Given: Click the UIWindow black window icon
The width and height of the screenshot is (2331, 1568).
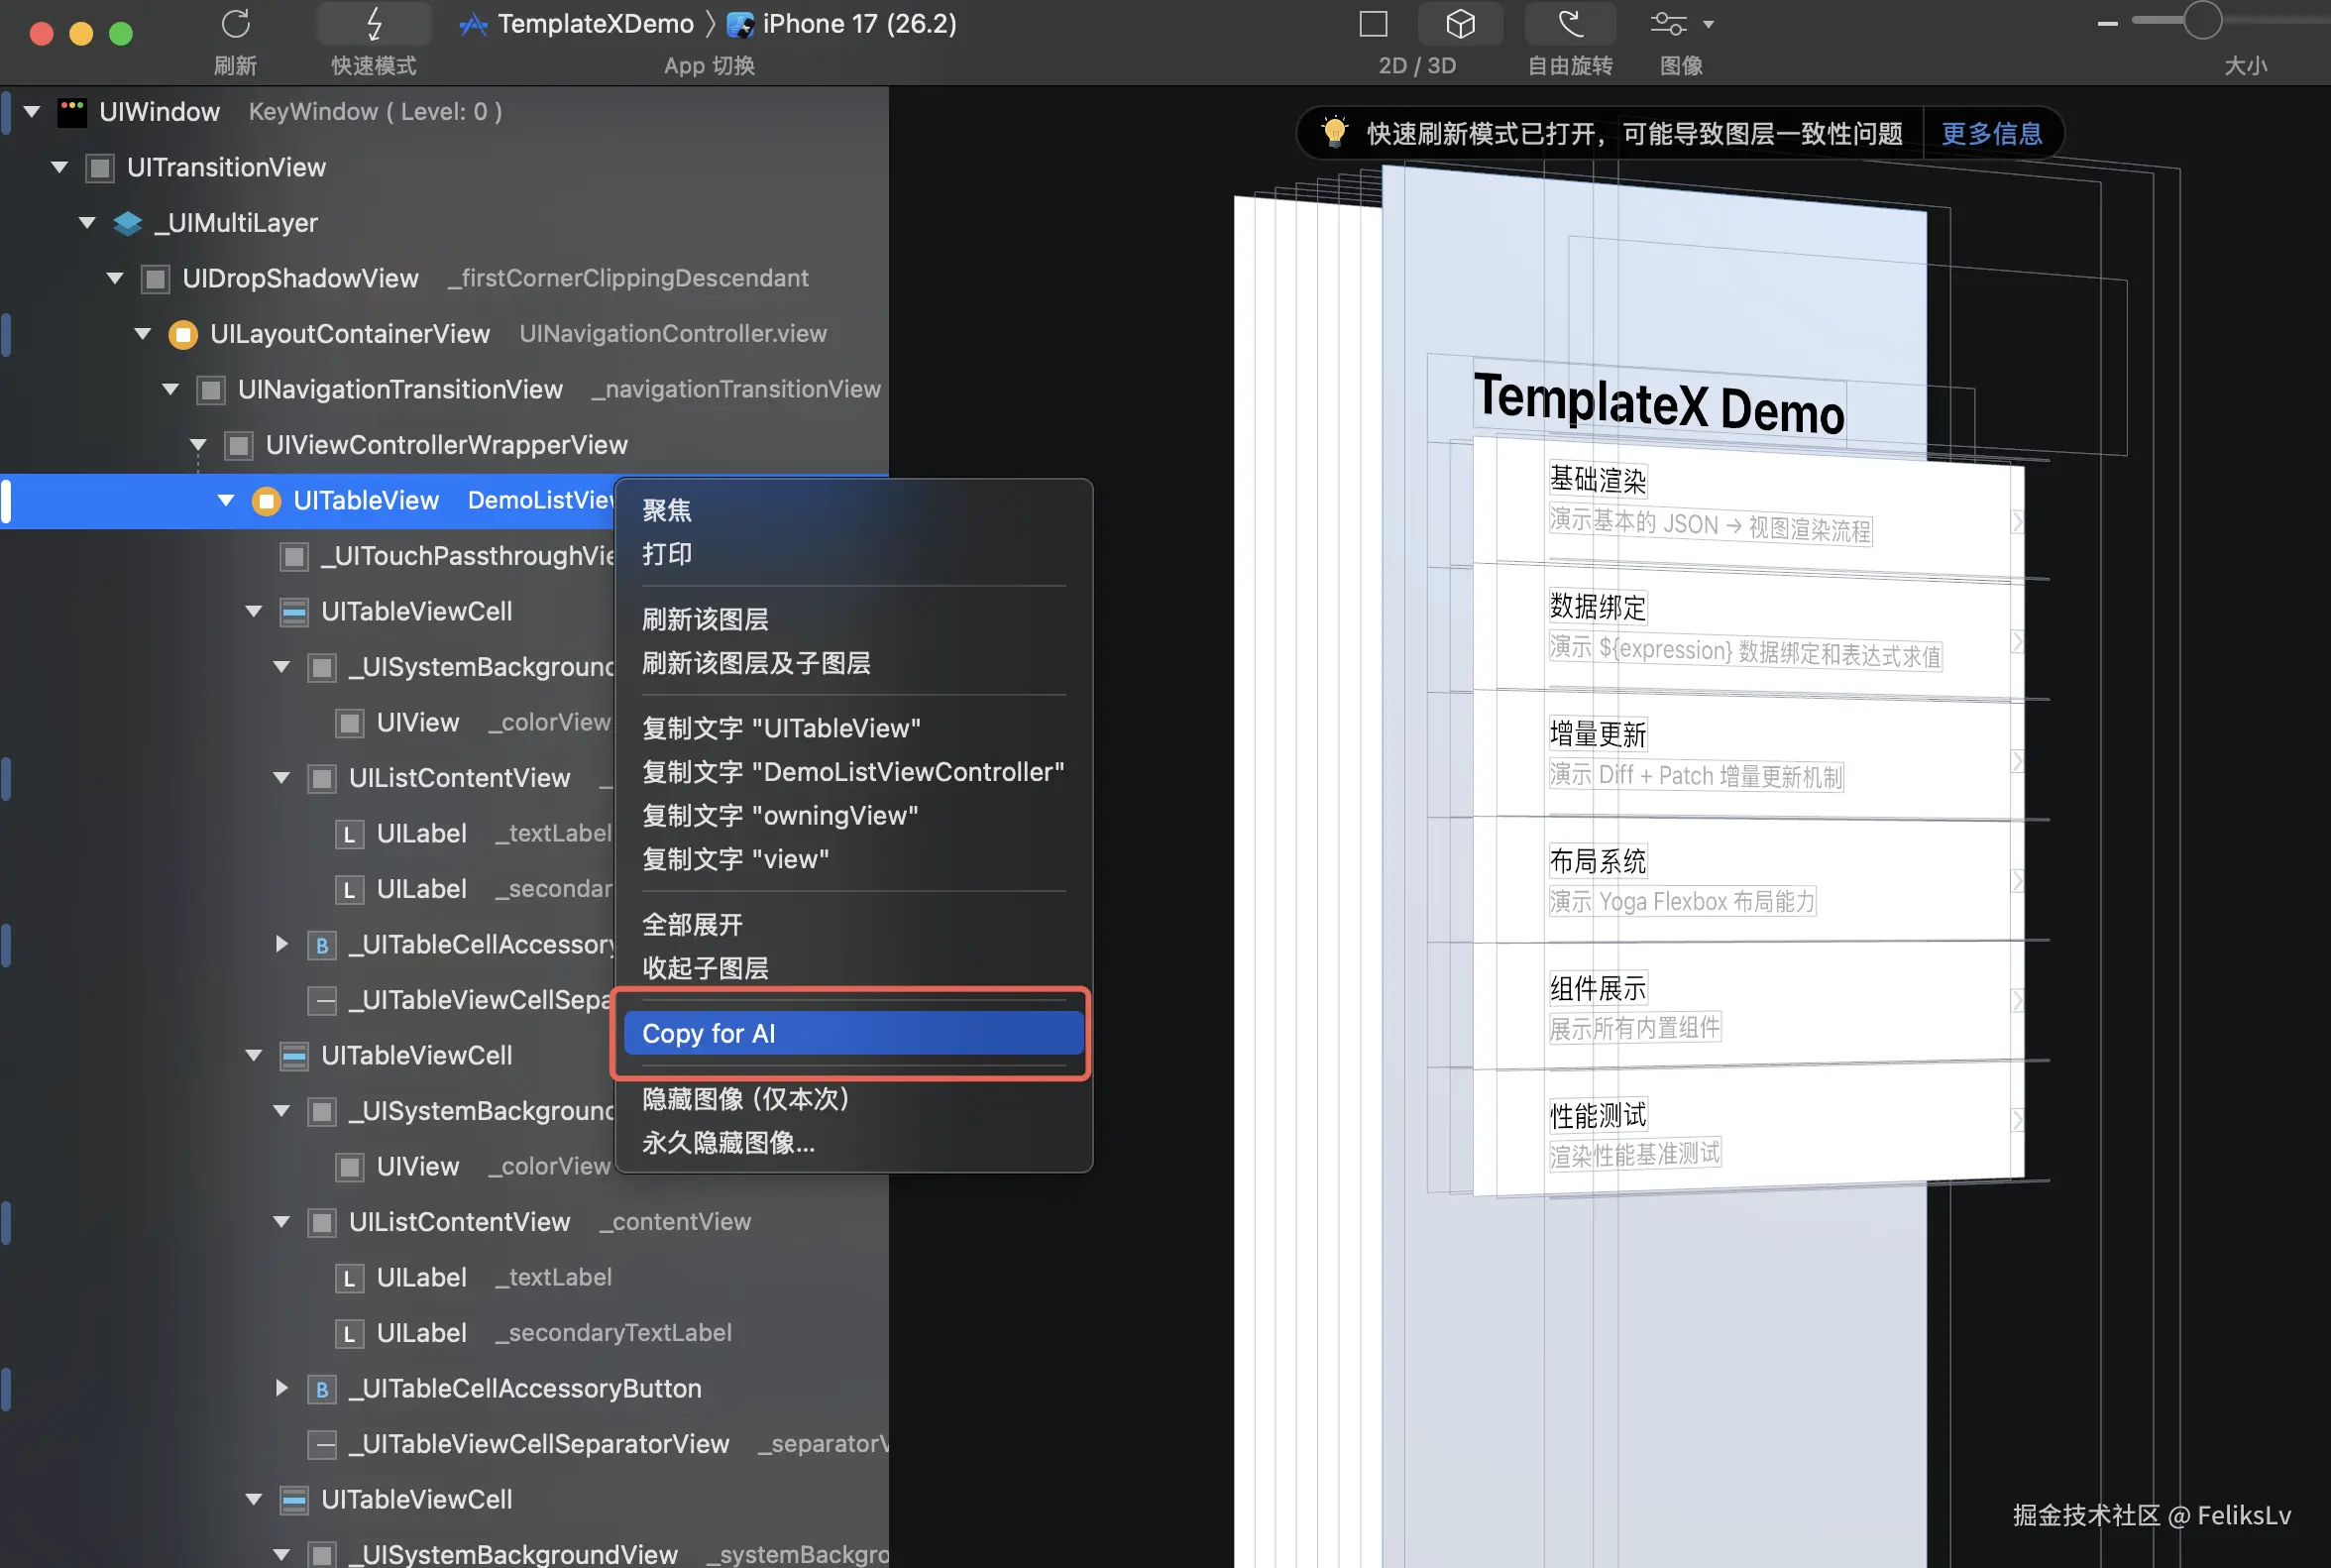Looking at the screenshot, I should click(x=72, y=112).
